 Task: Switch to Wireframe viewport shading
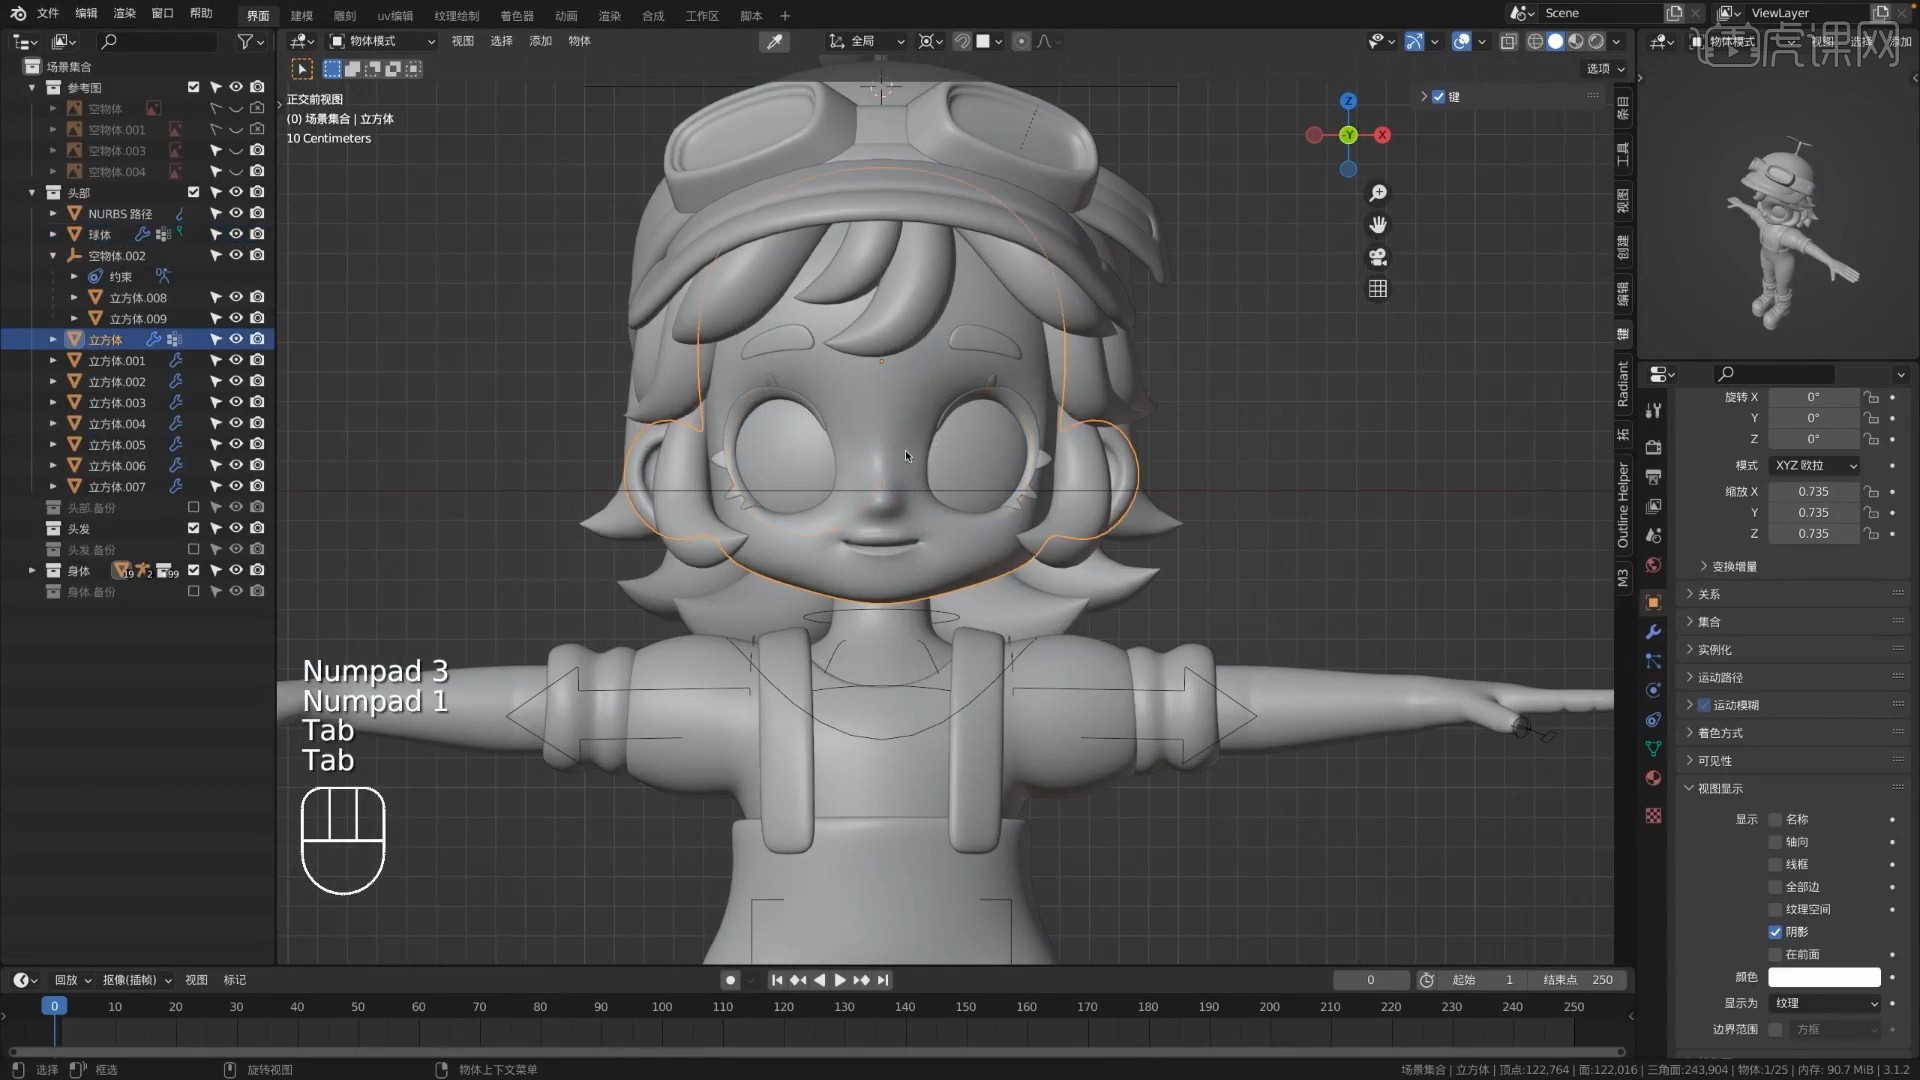pyautogui.click(x=1537, y=41)
